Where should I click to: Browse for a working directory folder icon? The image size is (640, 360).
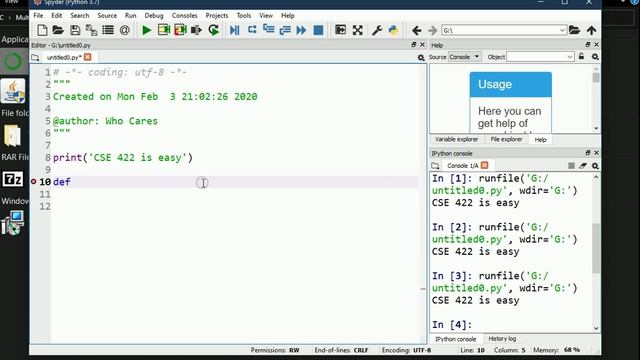(574, 30)
